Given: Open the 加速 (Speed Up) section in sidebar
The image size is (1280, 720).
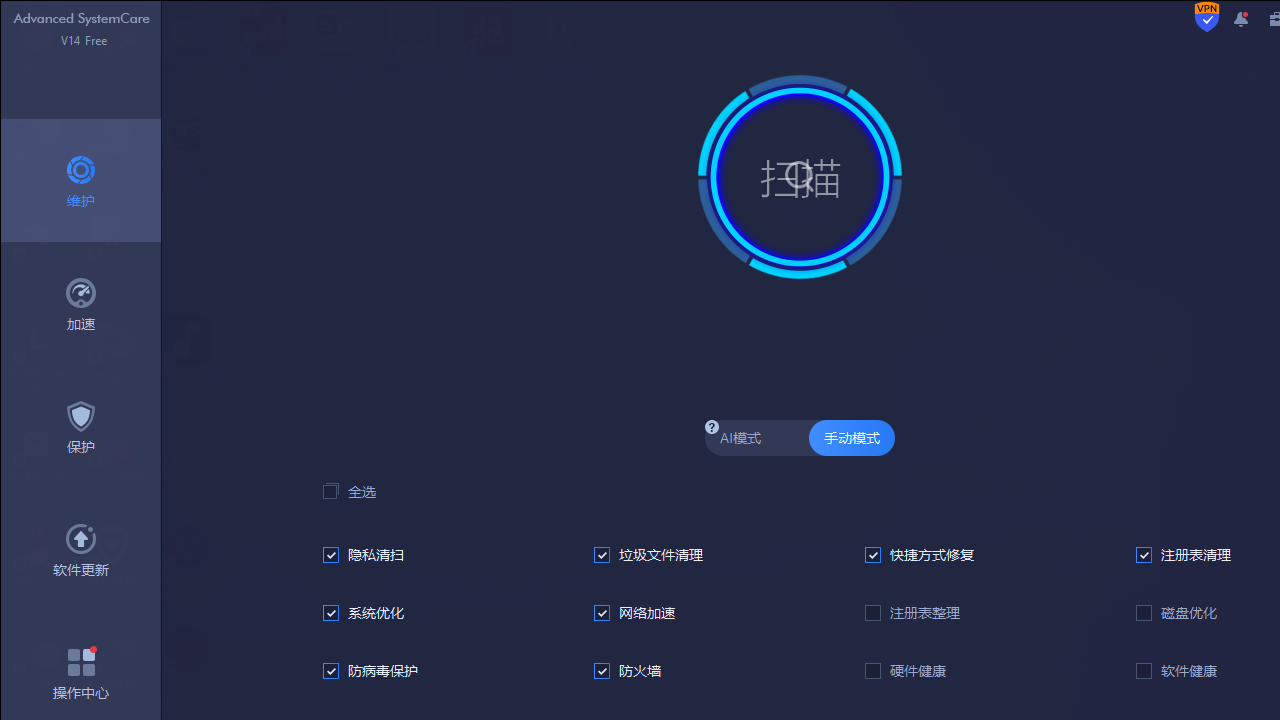Looking at the screenshot, I should pyautogui.click(x=80, y=305).
